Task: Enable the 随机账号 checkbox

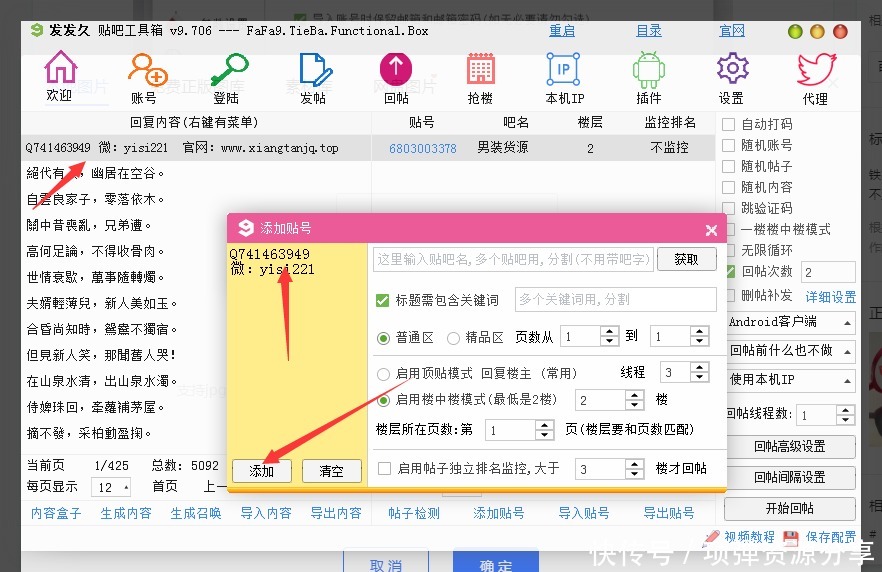Action: pos(728,146)
